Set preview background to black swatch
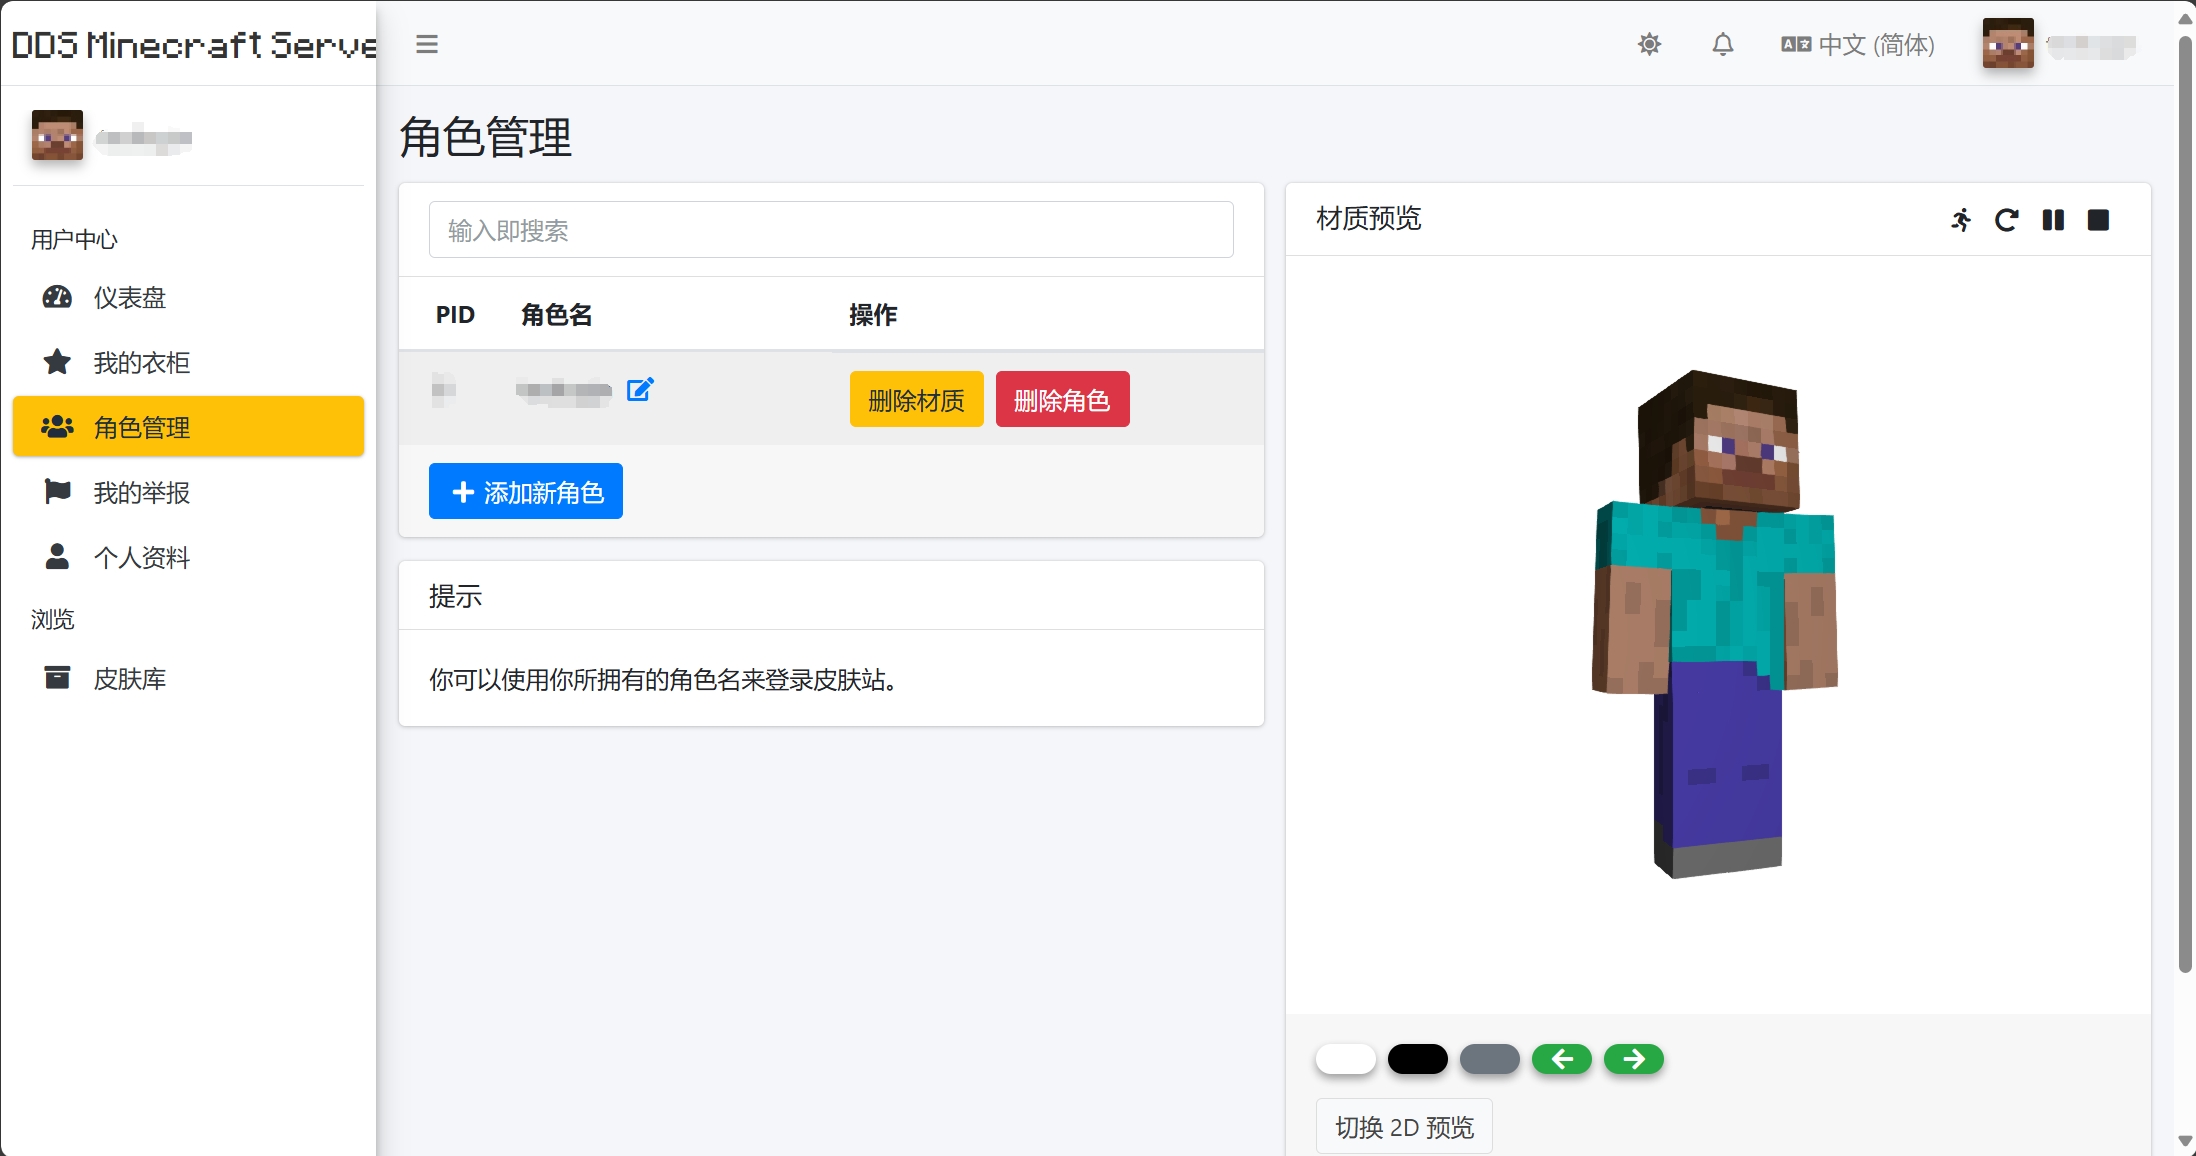This screenshot has width=2196, height=1156. point(1417,1059)
